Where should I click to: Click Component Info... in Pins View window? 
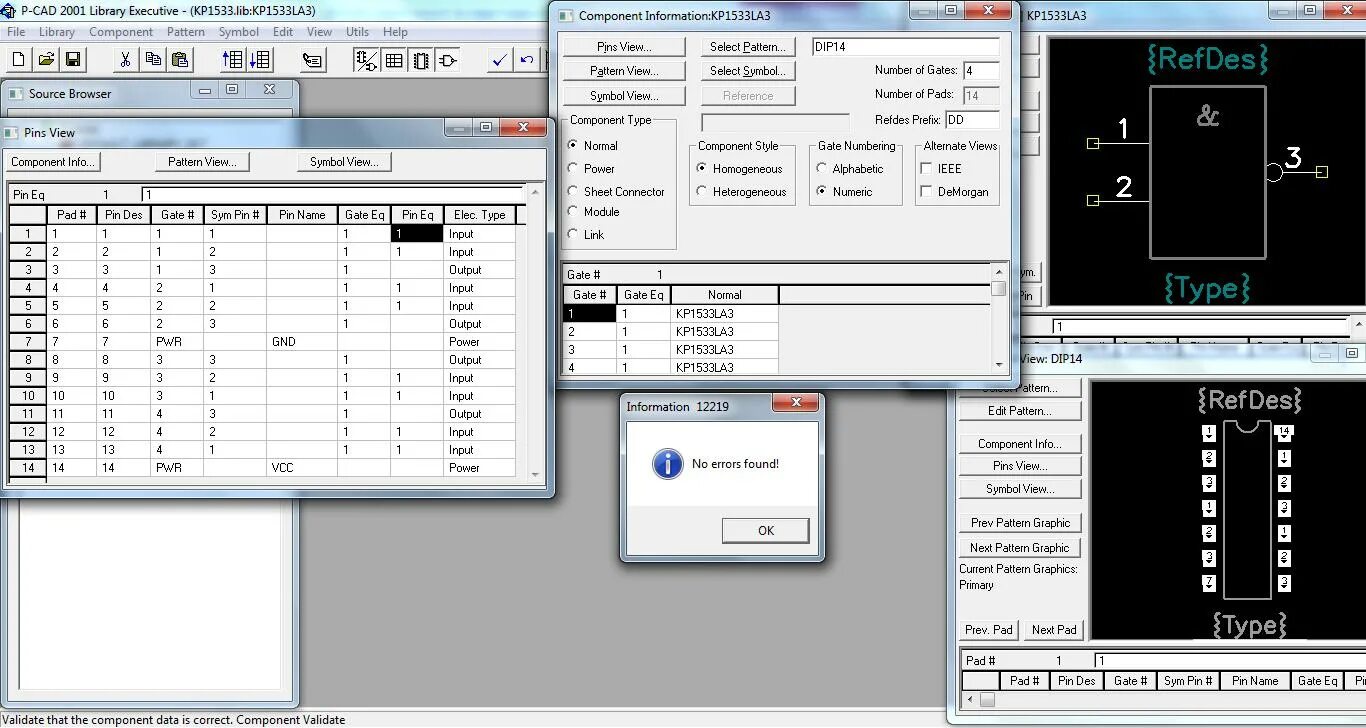click(x=53, y=162)
